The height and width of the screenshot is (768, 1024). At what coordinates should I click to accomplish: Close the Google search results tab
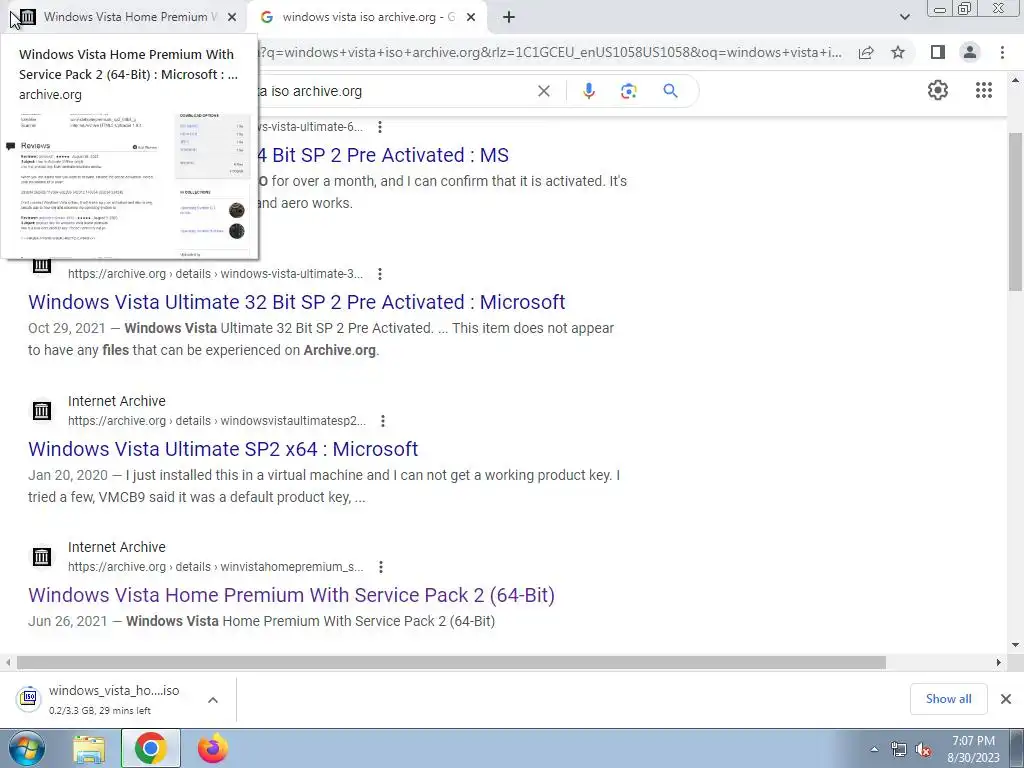pyautogui.click(x=471, y=18)
